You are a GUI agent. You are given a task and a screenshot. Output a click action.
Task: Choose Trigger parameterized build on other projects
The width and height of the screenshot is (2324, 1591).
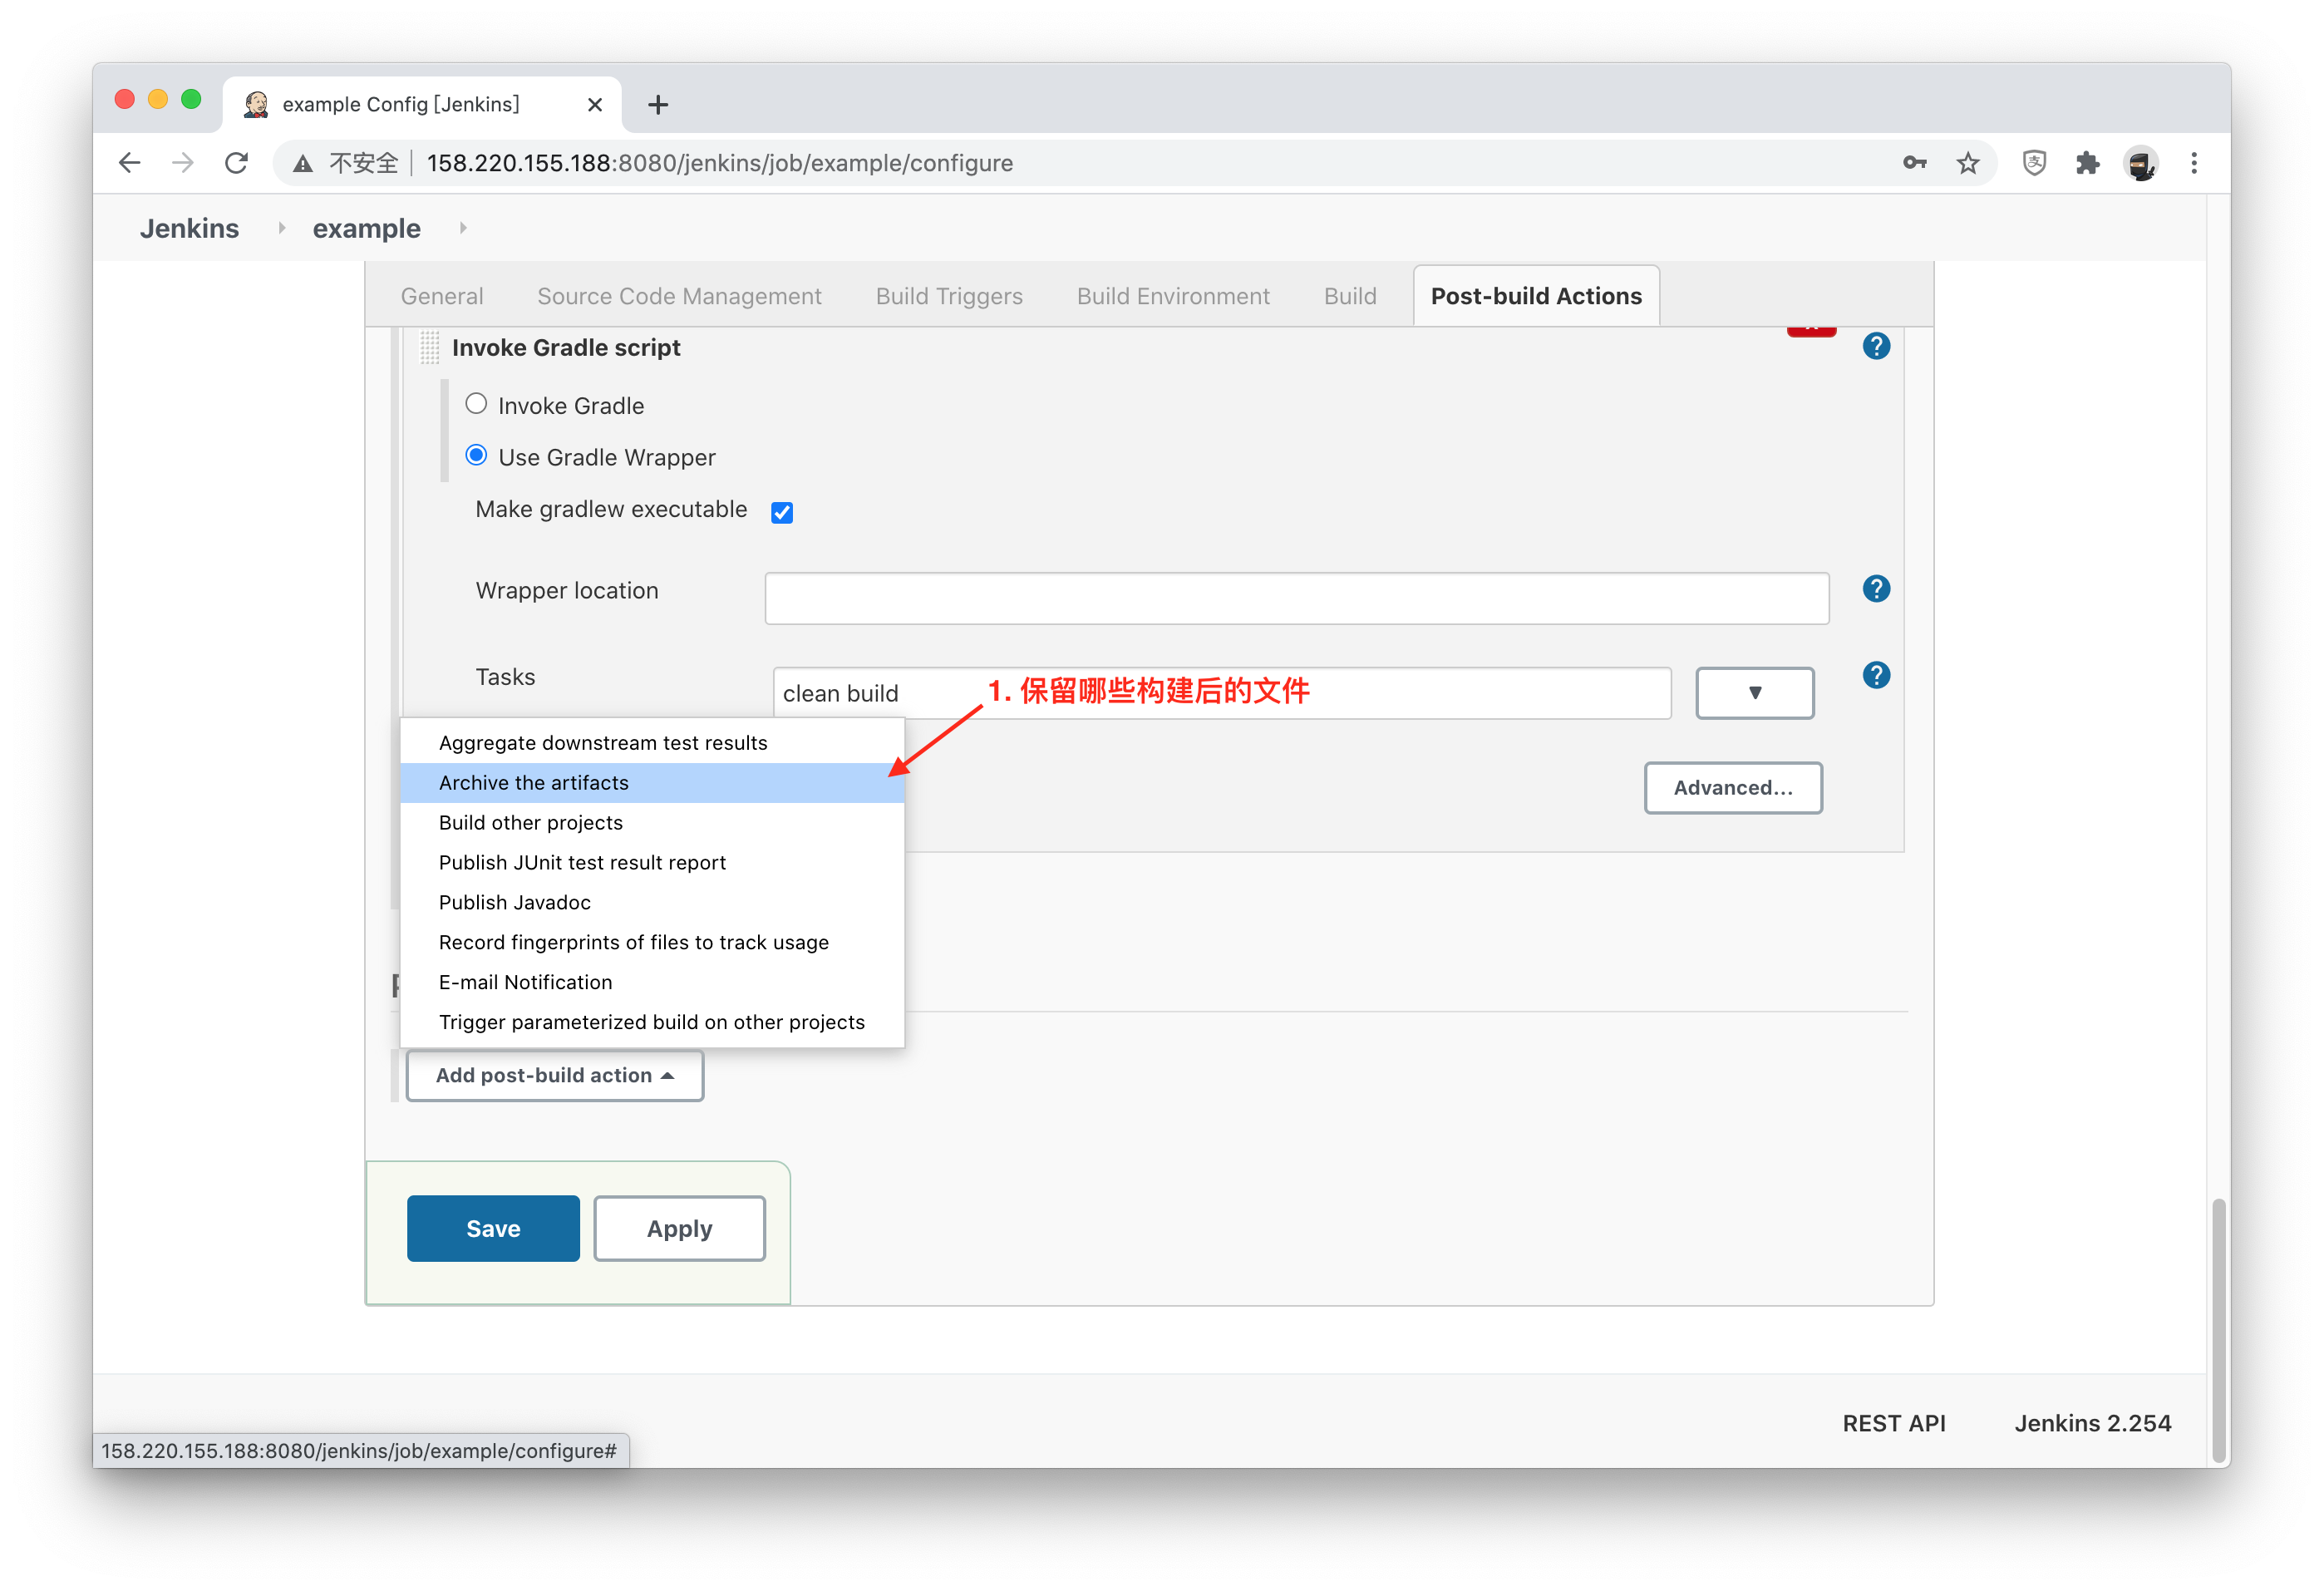pyautogui.click(x=652, y=1023)
